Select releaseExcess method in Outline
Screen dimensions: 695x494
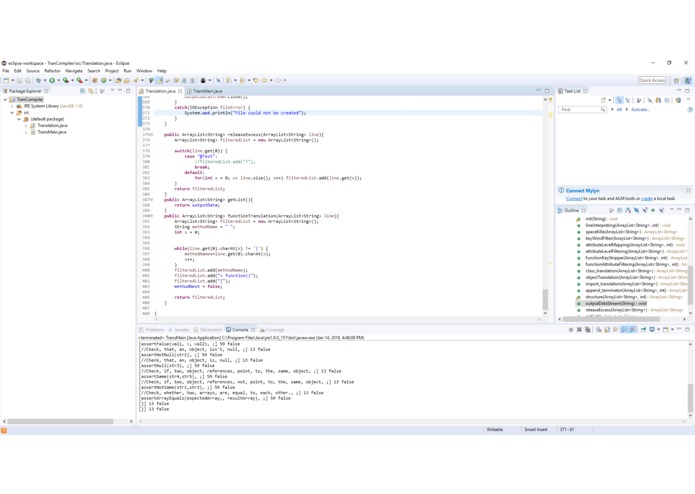tap(634, 310)
